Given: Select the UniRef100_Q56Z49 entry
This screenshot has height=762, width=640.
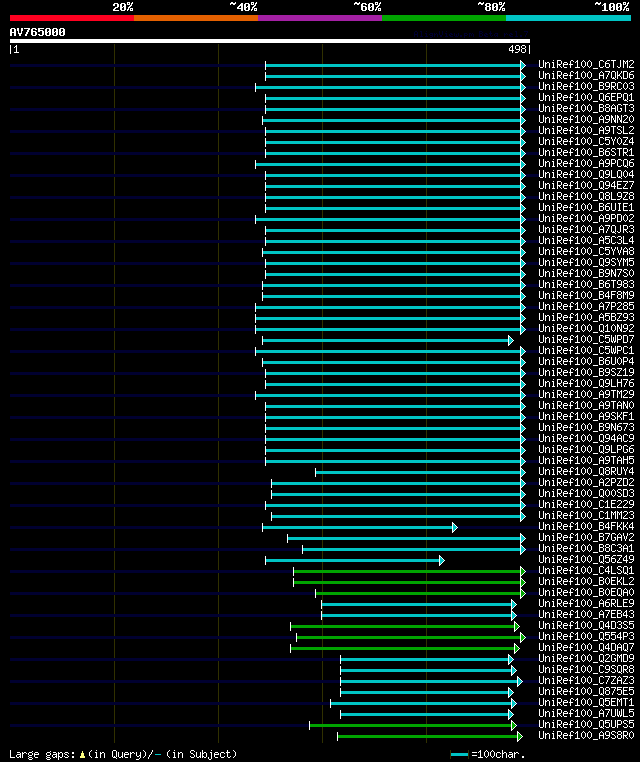Looking at the screenshot, I should (586, 559).
